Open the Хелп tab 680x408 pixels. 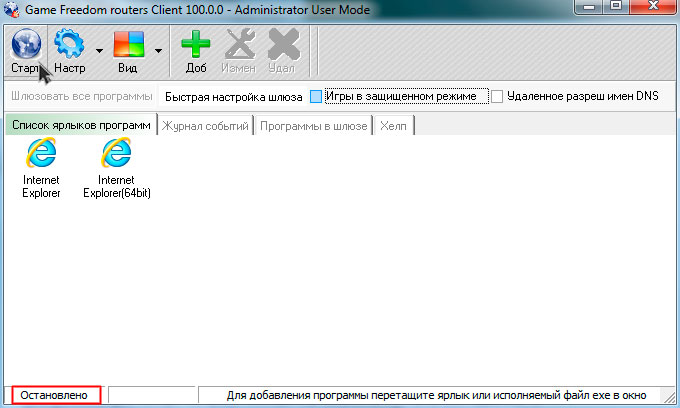(393, 126)
